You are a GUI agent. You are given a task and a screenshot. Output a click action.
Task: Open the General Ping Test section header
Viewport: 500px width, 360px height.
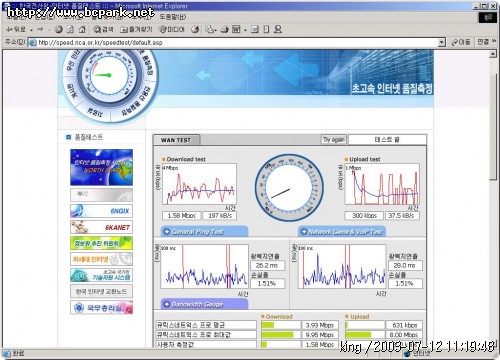click(x=204, y=231)
